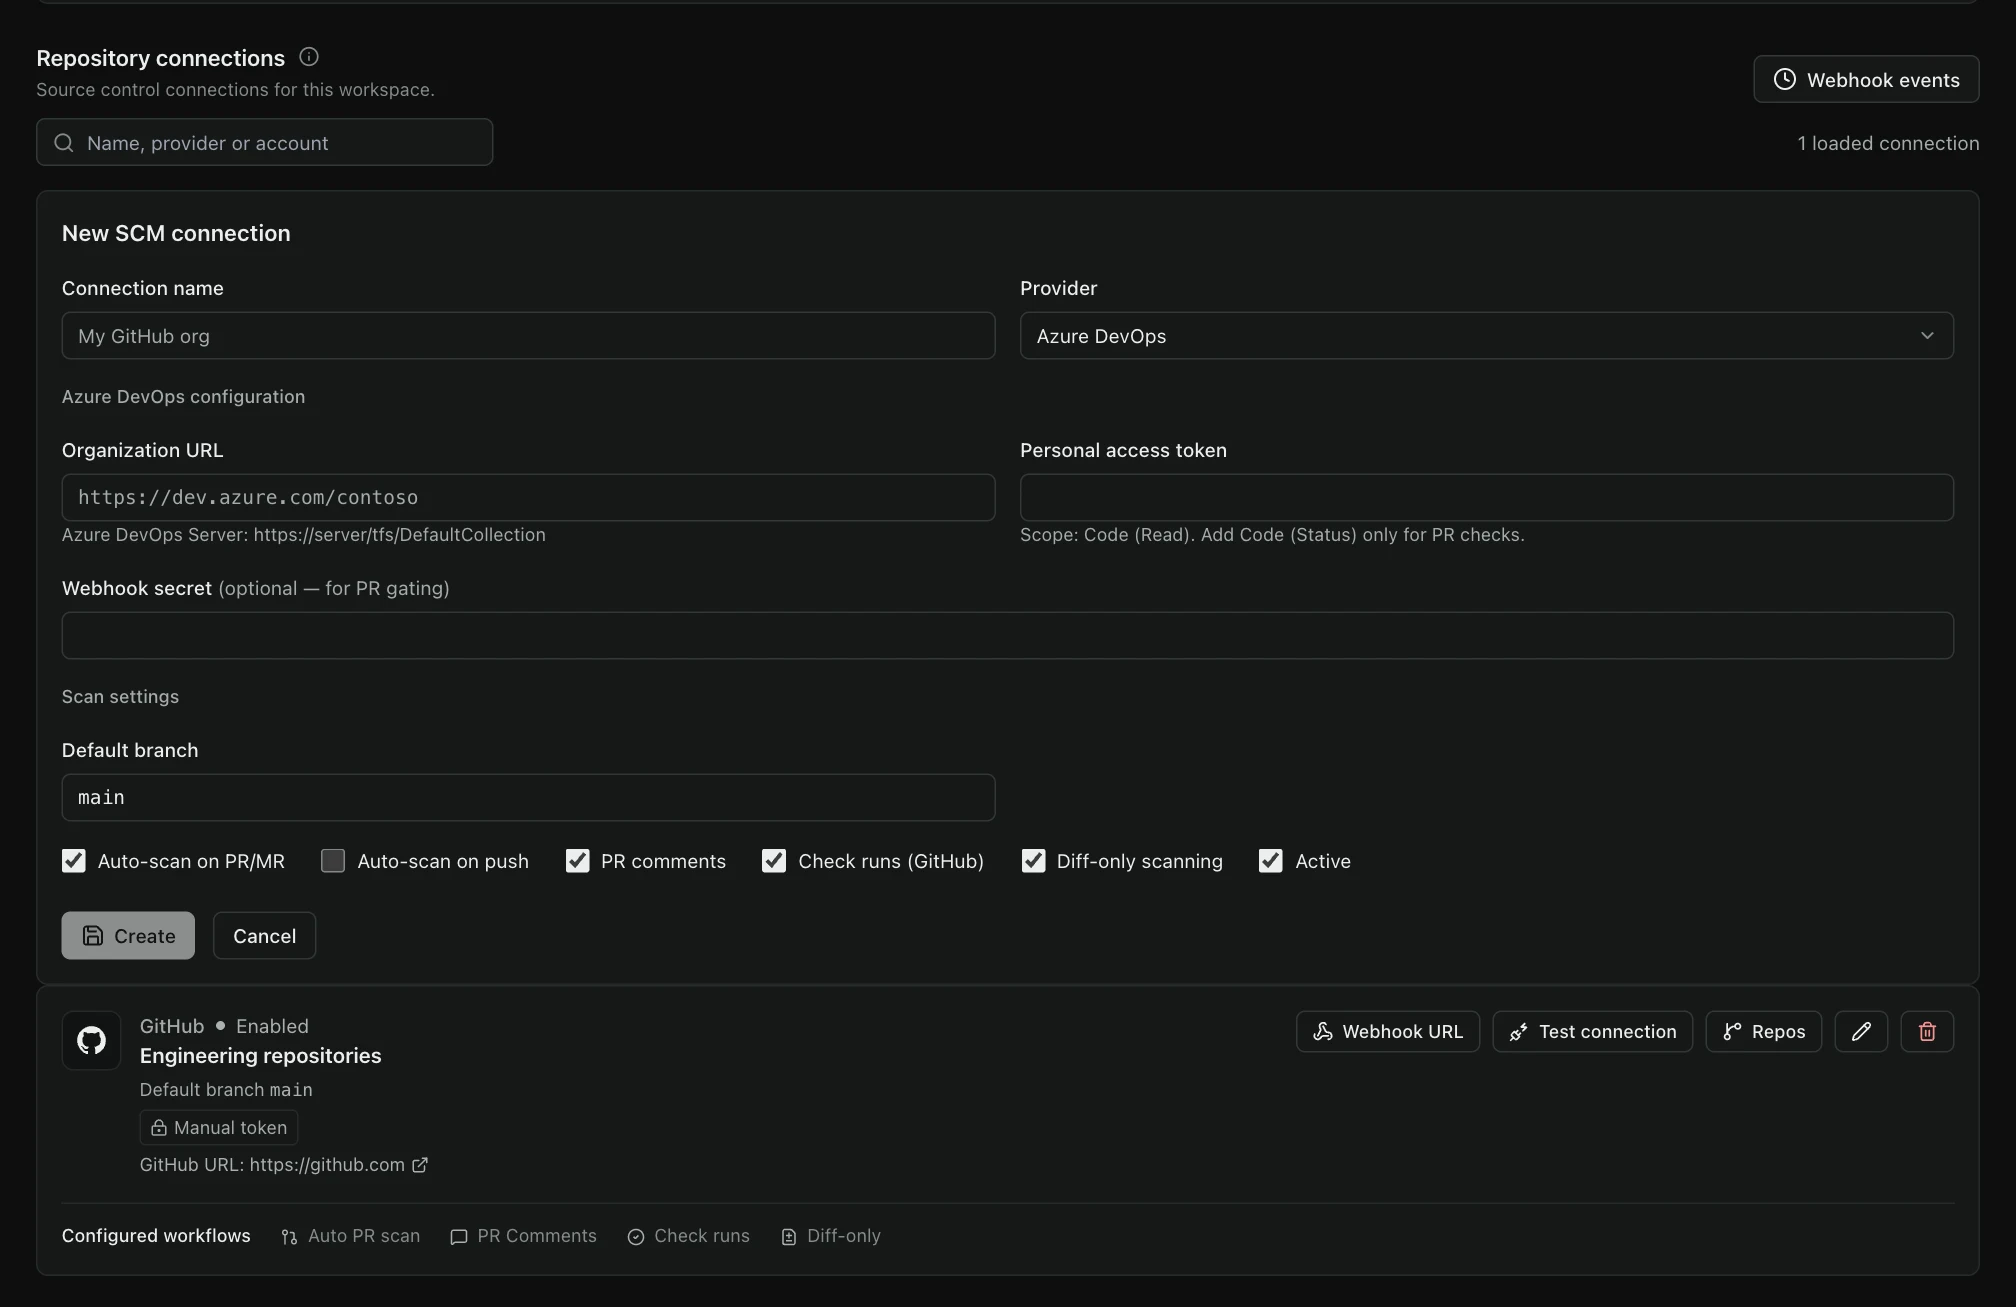The width and height of the screenshot is (2016, 1307).
Task: Run Test connection for GitHub
Action: click(1593, 1032)
